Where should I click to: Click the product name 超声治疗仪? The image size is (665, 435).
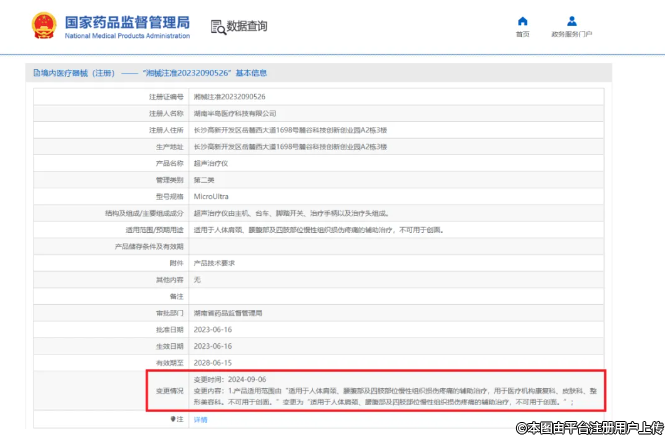210,163
